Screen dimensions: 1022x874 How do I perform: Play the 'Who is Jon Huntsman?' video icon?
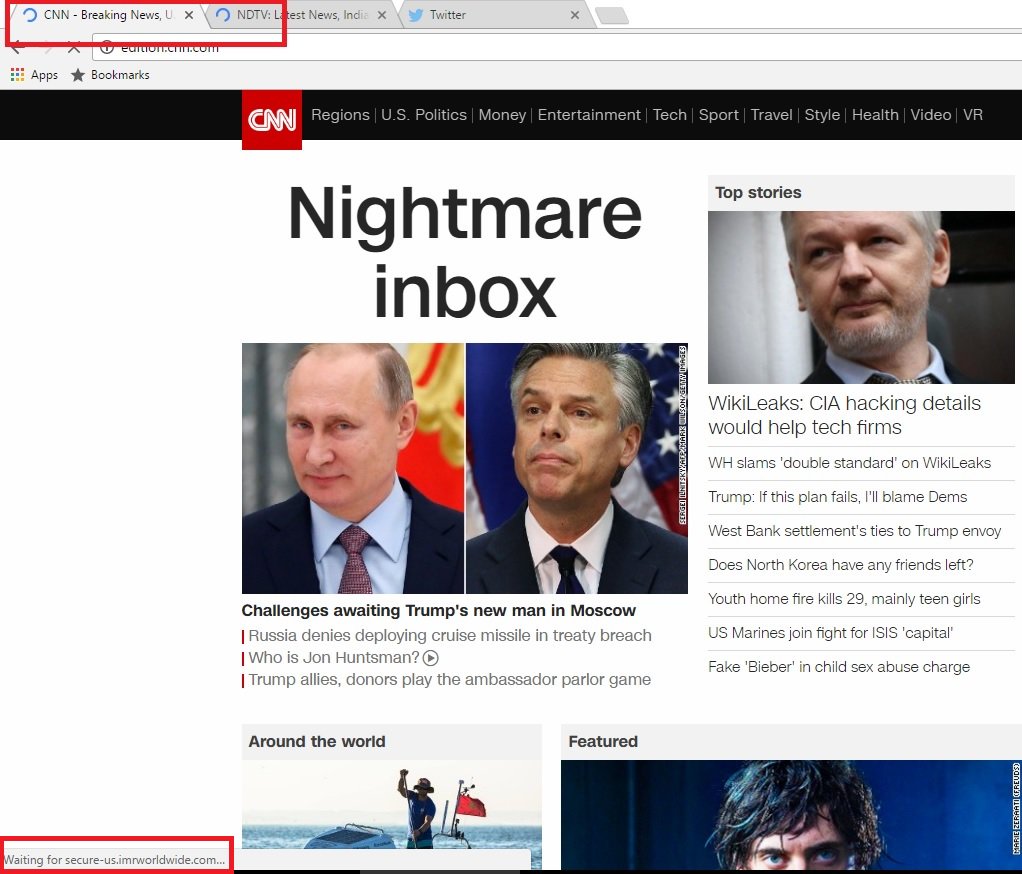pyautogui.click(x=430, y=658)
